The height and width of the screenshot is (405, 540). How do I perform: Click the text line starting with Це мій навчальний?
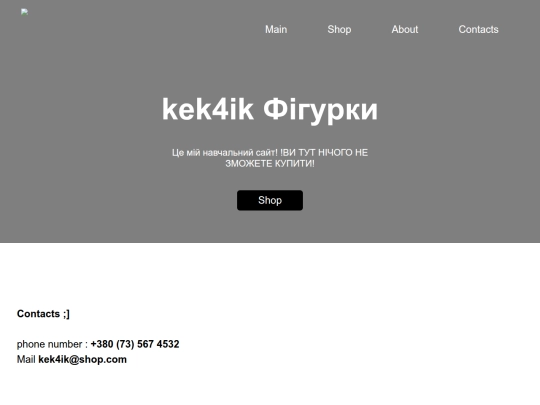click(270, 153)
